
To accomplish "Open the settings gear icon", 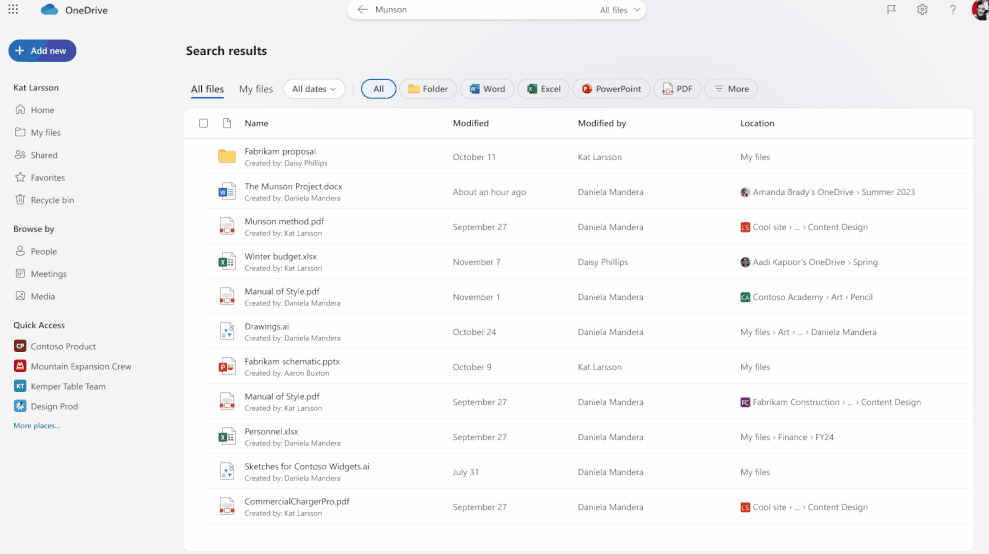I will click(922, 9).
